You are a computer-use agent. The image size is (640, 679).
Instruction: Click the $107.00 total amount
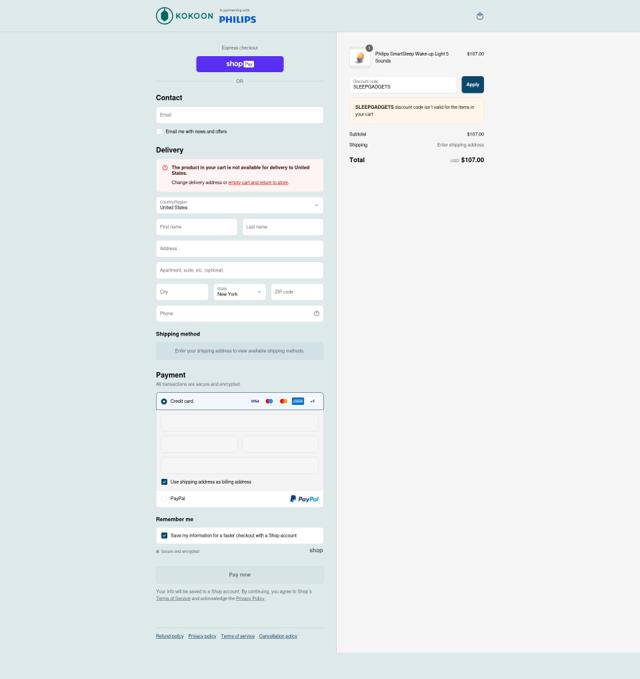472,160
